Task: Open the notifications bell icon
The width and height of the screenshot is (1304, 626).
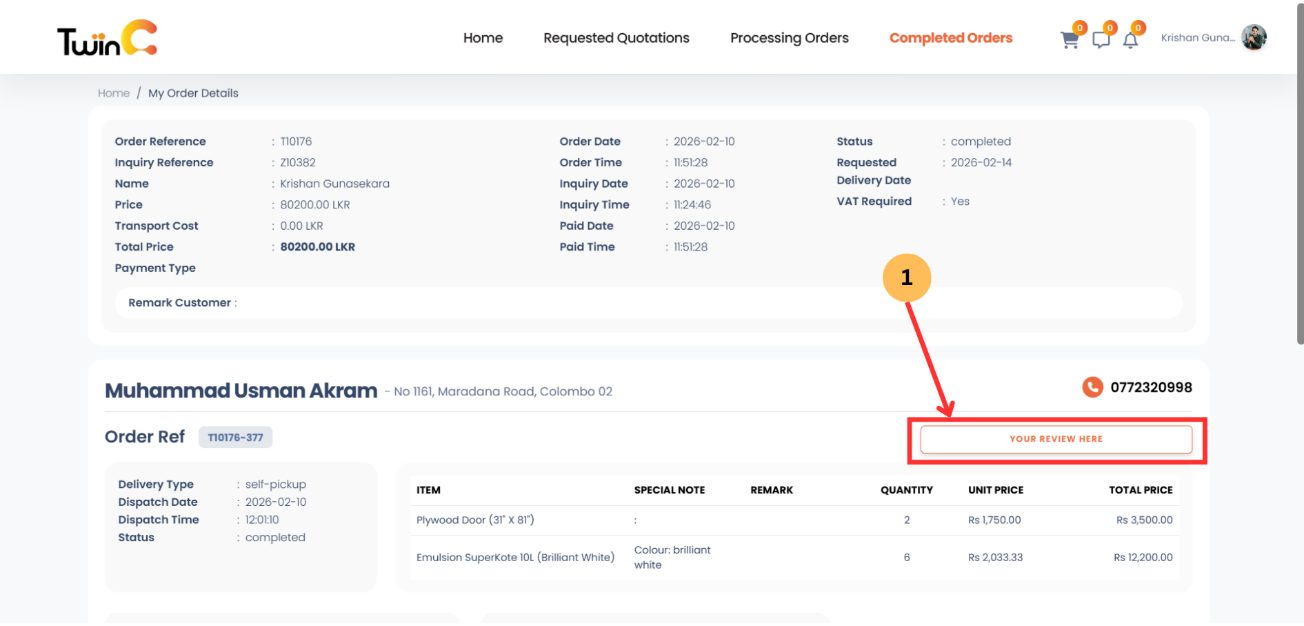Action: (1131, 41)
